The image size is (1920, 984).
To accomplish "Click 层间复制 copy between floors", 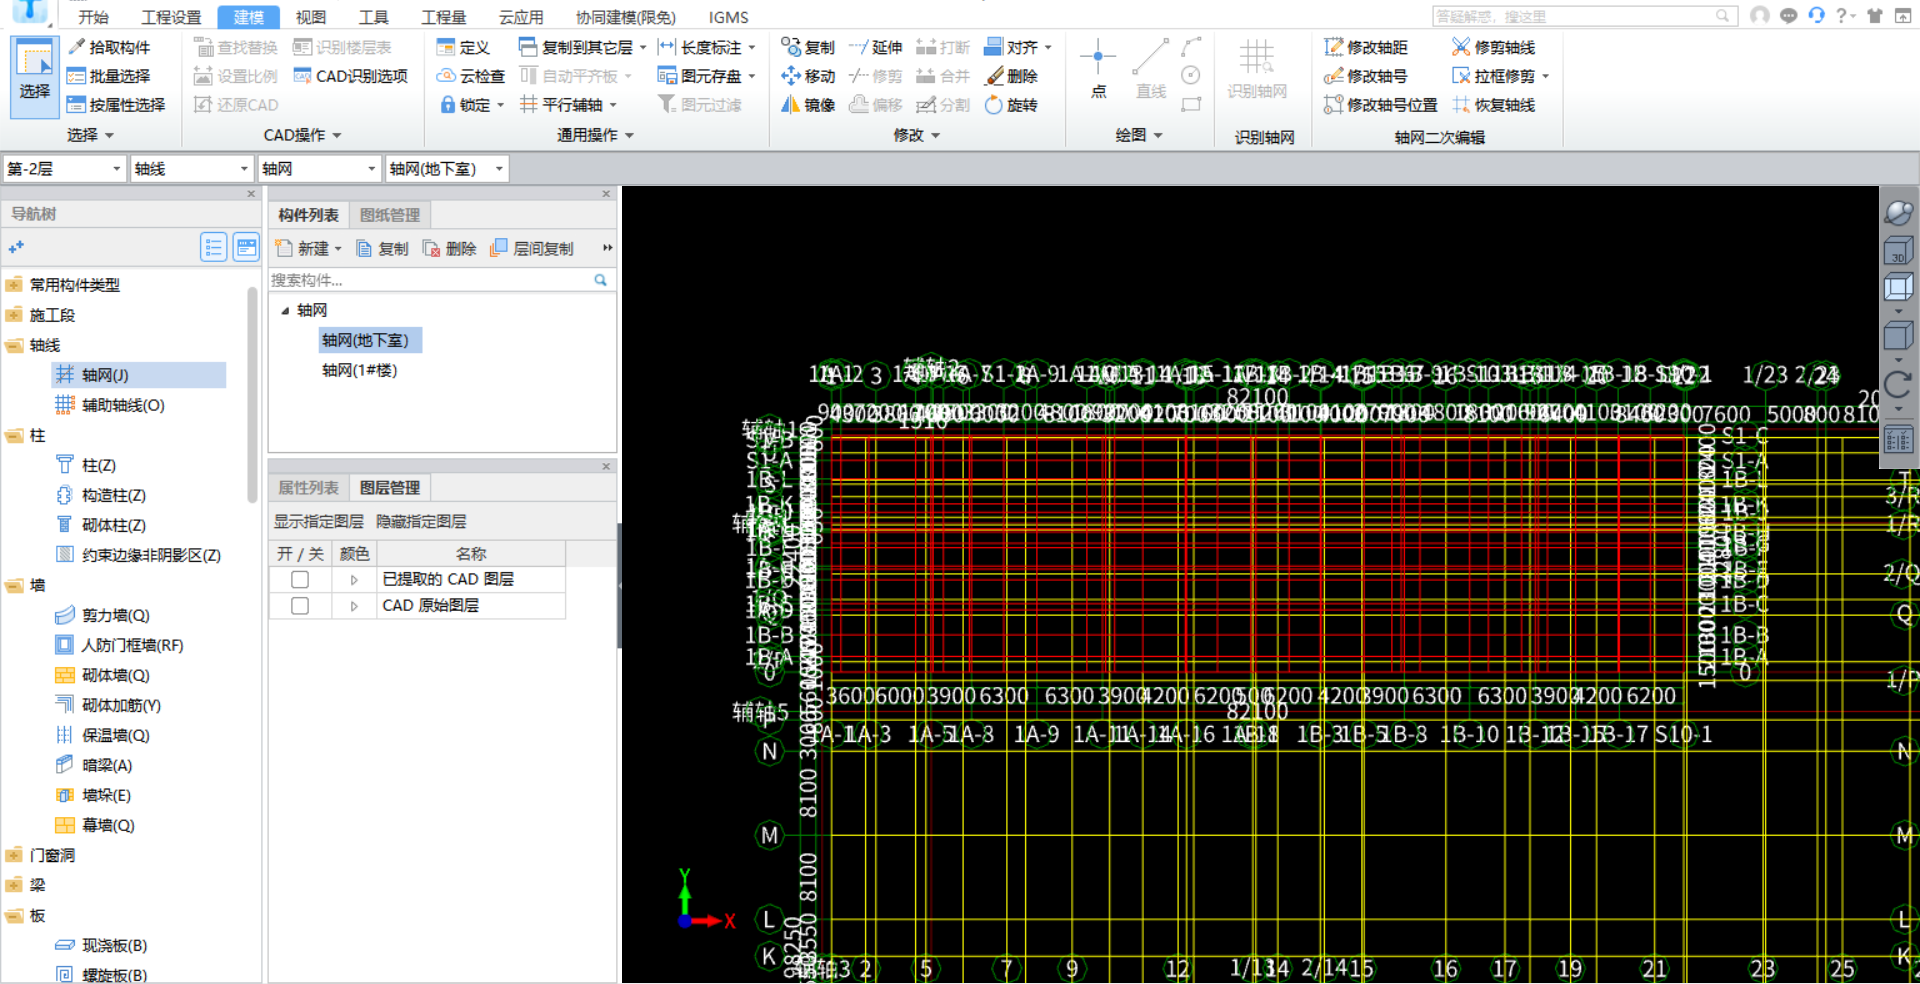I will coord(532,249).
